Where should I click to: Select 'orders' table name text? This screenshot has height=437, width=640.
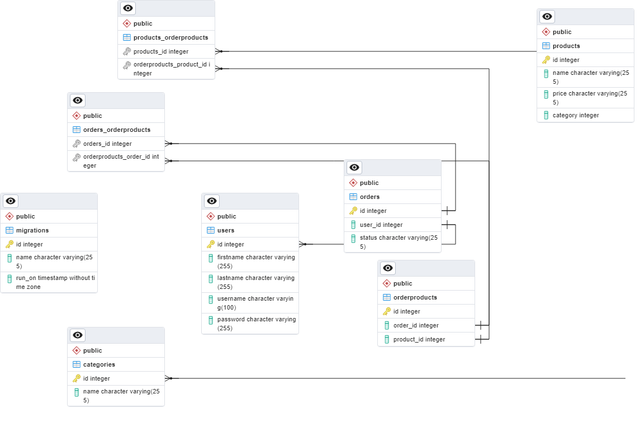click(369, 197)
